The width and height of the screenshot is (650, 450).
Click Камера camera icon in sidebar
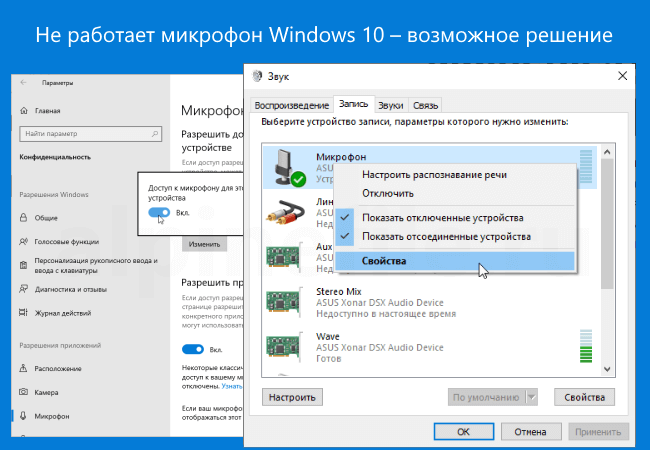coord(24,392)
